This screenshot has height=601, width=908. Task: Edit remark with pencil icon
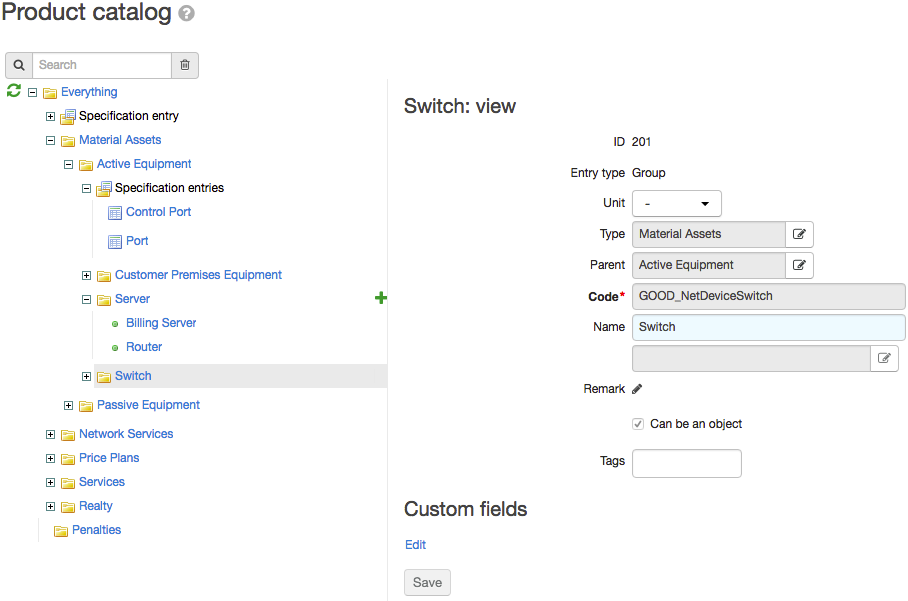637,389
